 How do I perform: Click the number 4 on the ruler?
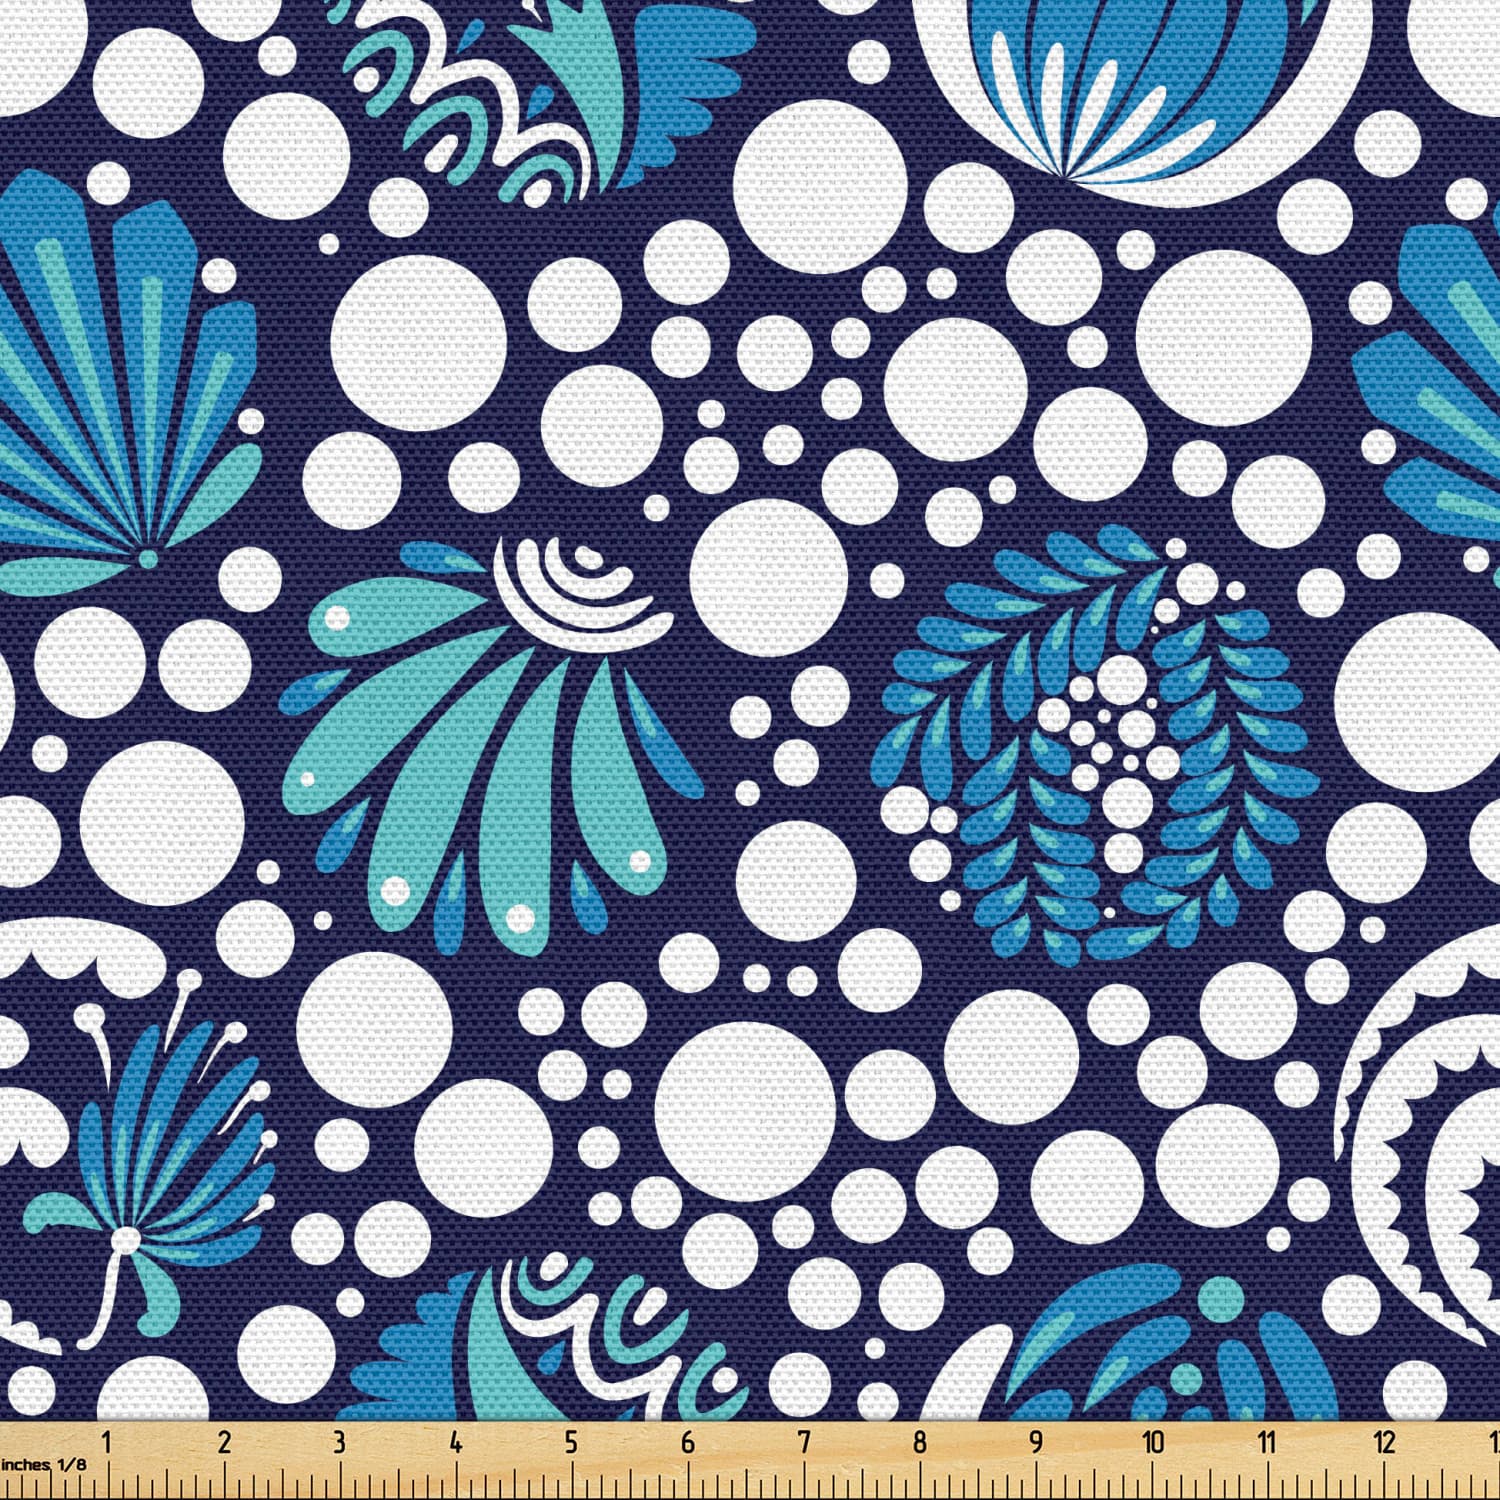(455, 1442)
